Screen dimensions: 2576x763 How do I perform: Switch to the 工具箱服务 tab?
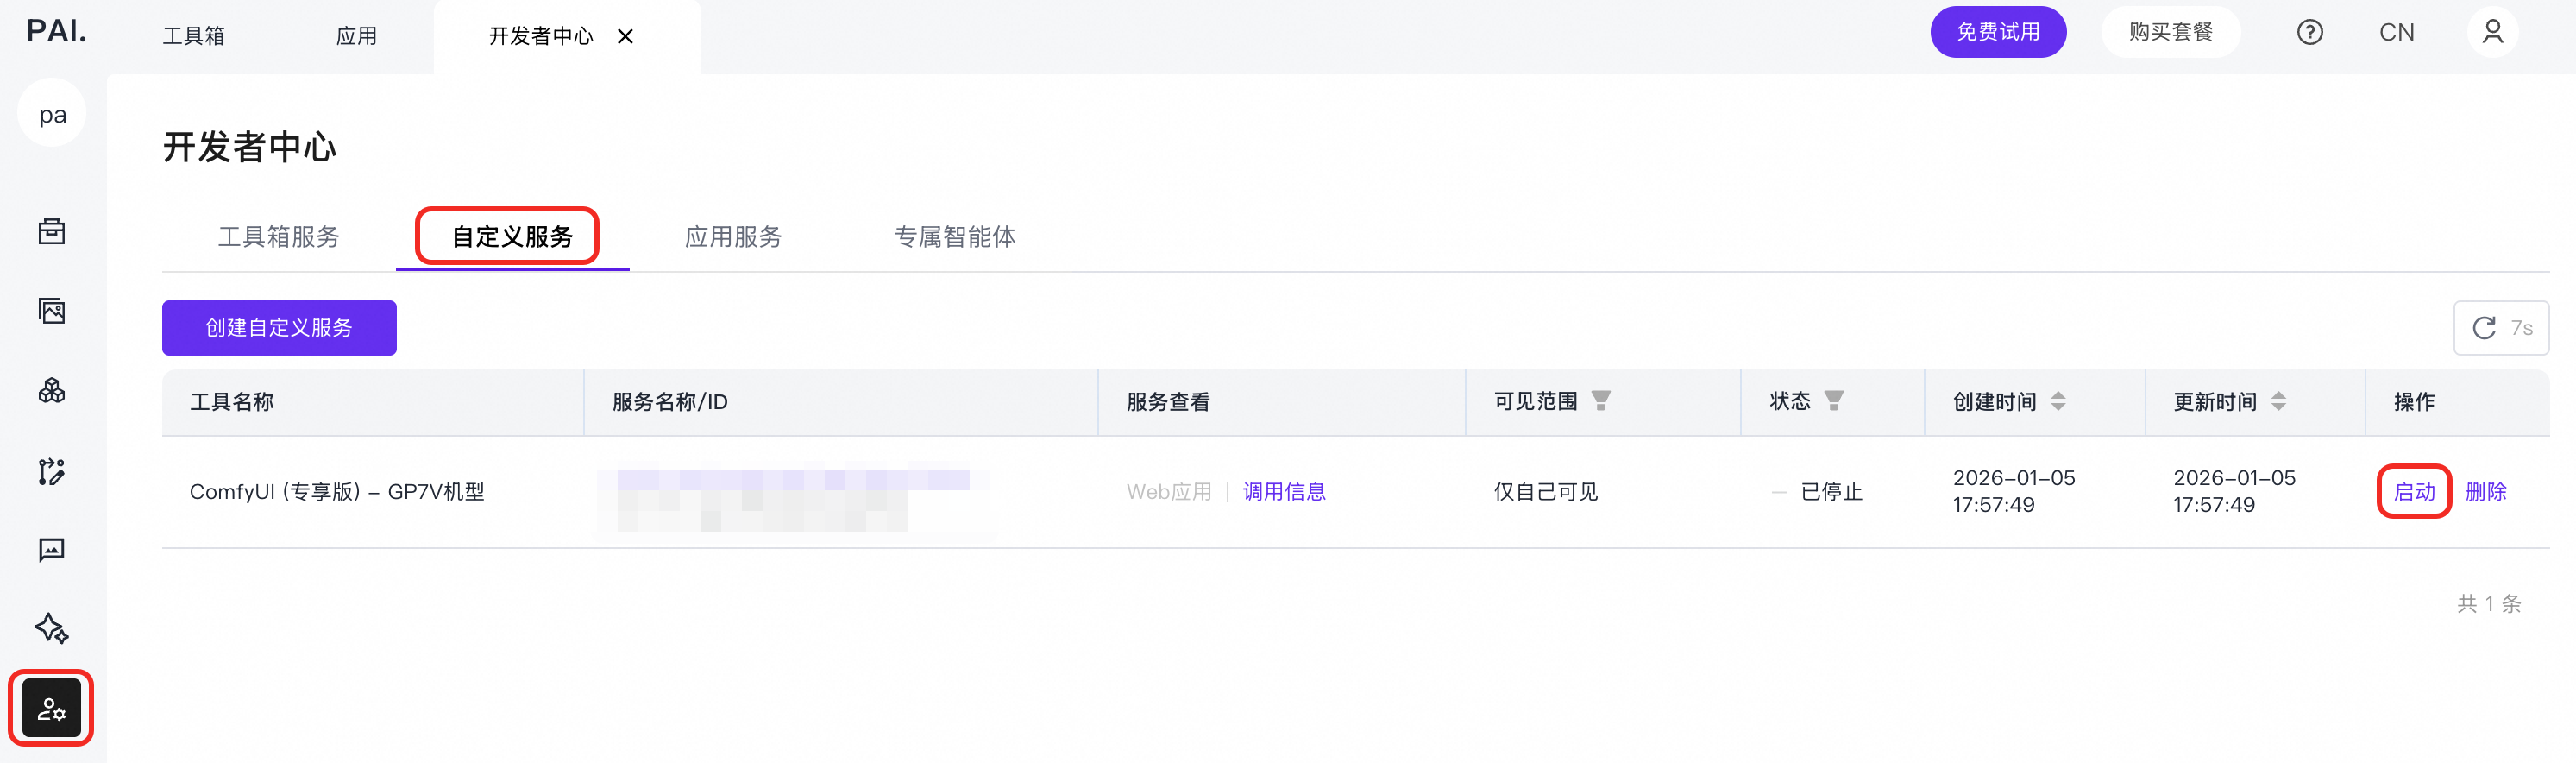click(279, 237)
